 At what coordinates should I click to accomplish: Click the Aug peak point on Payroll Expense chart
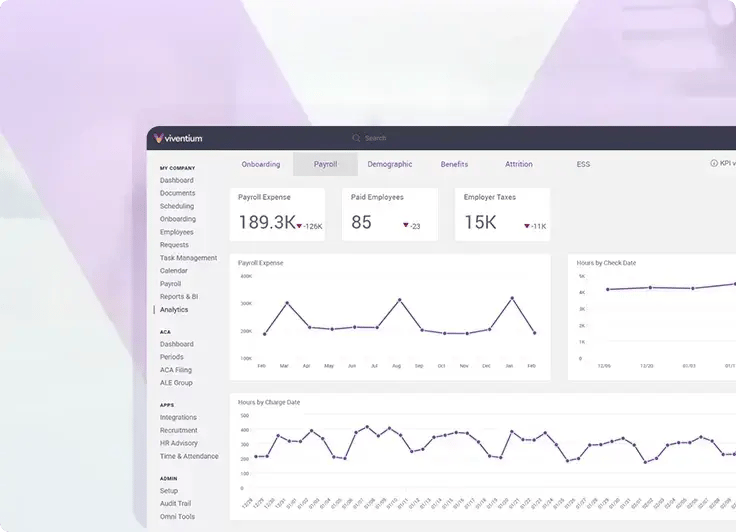399,300
